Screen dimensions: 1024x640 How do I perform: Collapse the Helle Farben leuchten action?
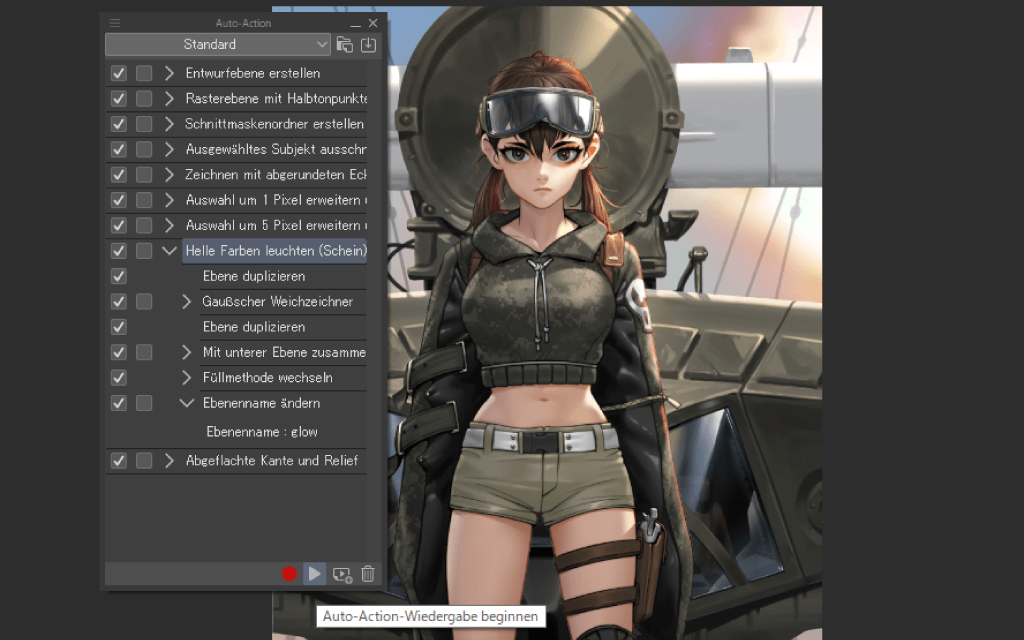[169, 251]
